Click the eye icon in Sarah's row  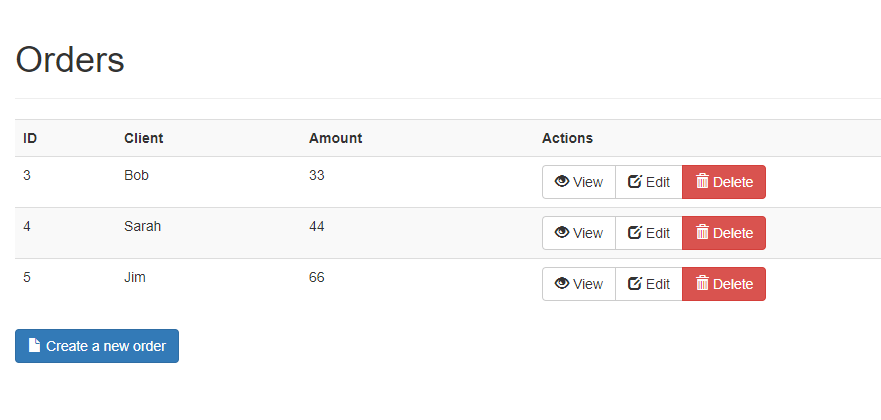tap(562, 233)
